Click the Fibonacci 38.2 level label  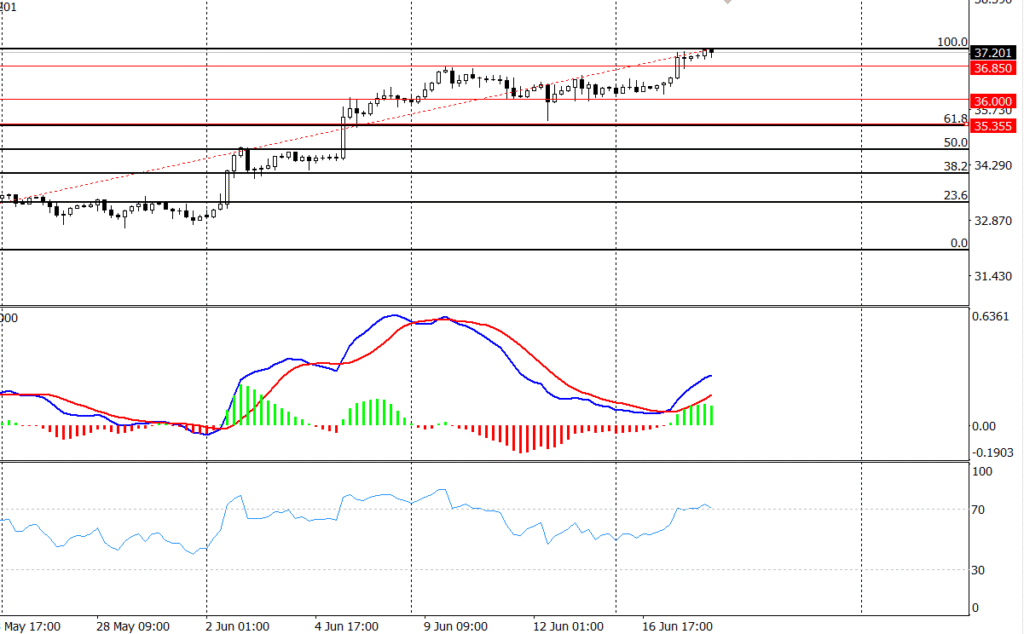coord(955,166)
